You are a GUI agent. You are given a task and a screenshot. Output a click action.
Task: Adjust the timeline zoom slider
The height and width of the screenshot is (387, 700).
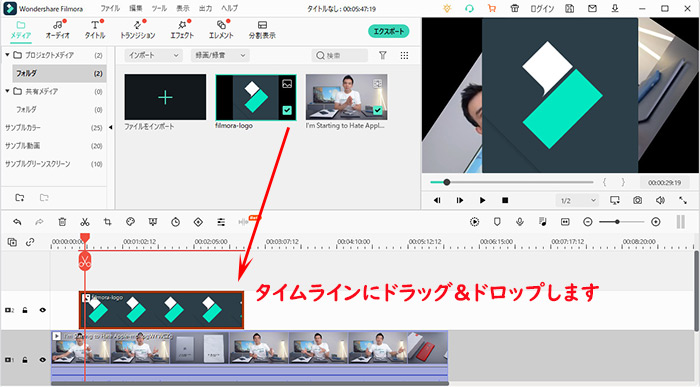pos(621,222)
